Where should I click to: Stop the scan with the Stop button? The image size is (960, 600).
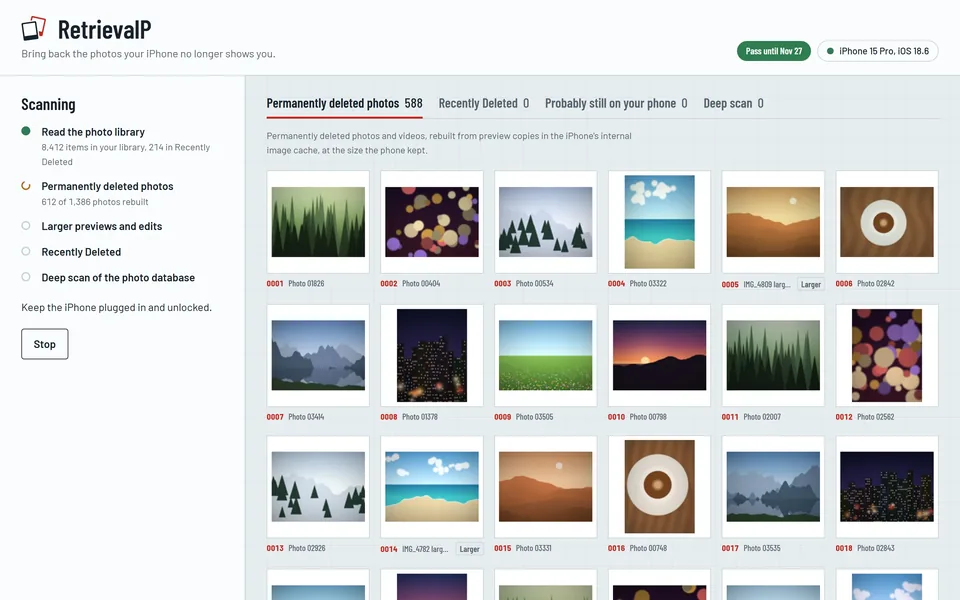point(45,344)
